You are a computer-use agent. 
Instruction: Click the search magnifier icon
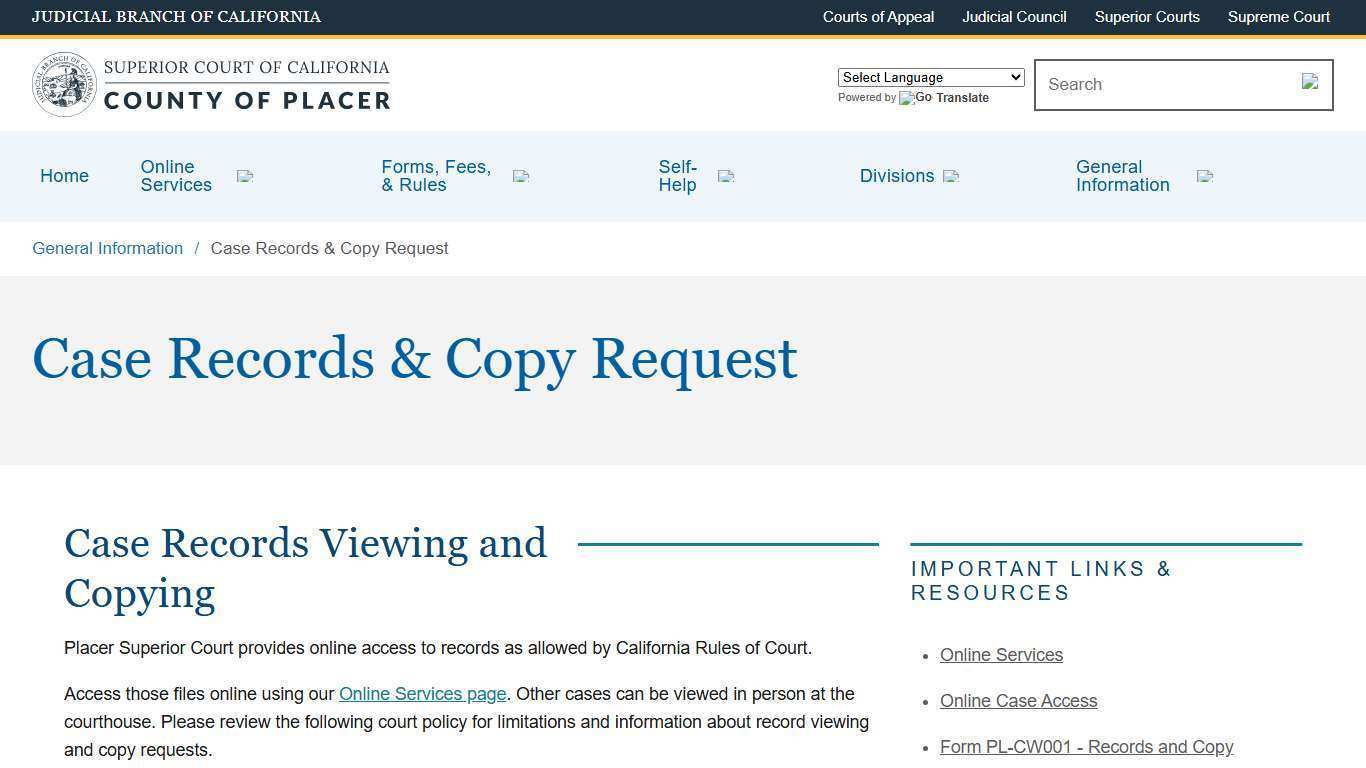(1309, 82)
